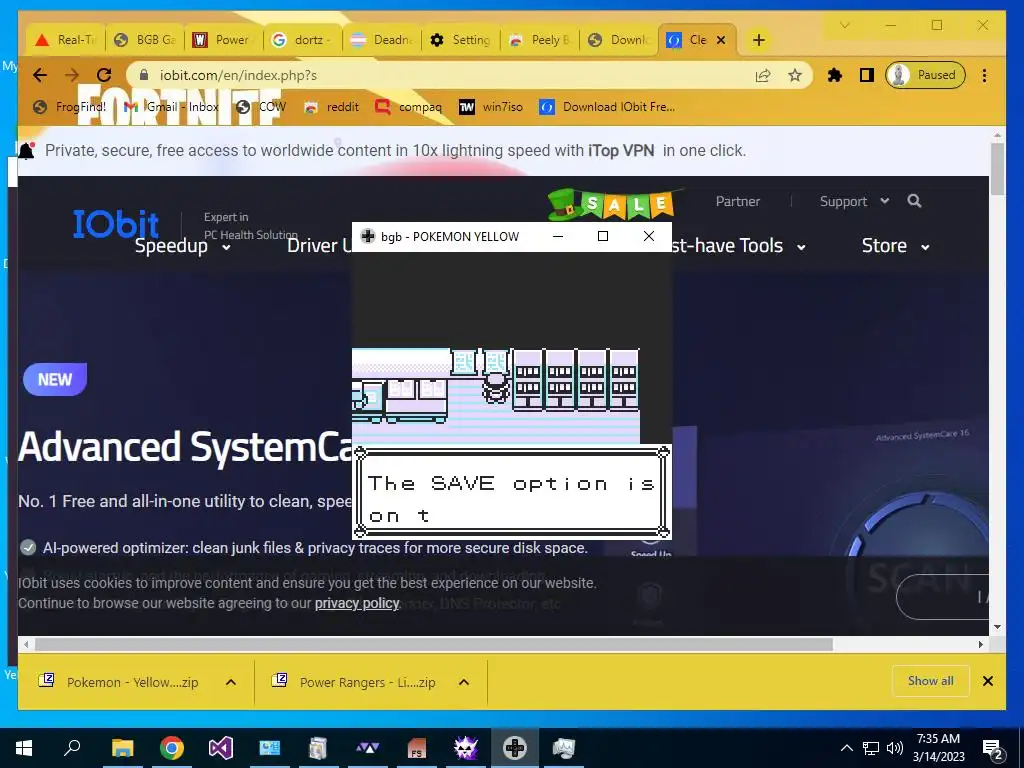Click the horizontal page scrollbar
Image resolution: width=1024 pixels, height=768 pixels.
[434, 645]
